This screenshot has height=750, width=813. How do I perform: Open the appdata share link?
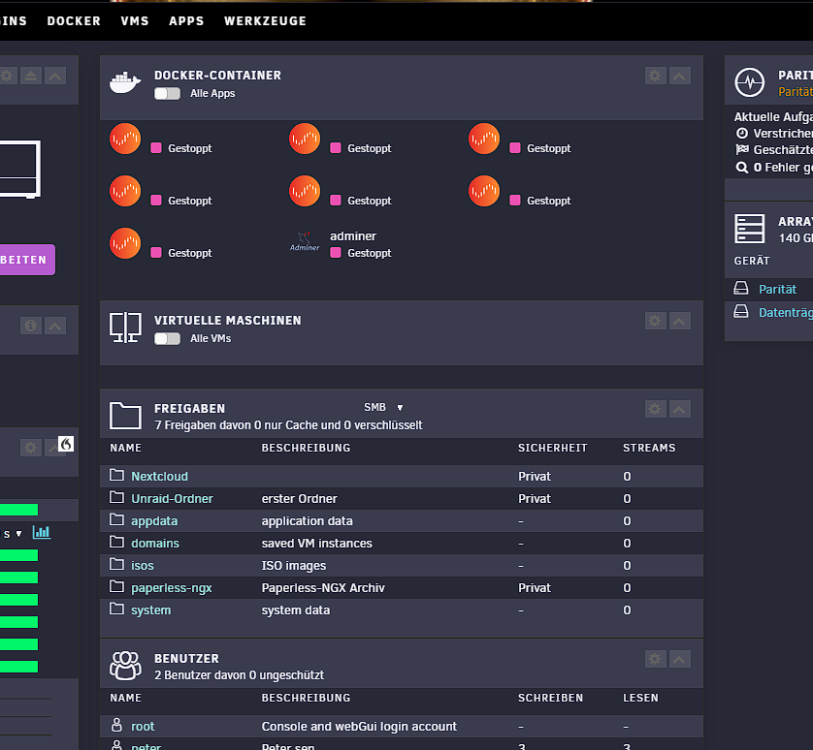[x=155, y=521]
